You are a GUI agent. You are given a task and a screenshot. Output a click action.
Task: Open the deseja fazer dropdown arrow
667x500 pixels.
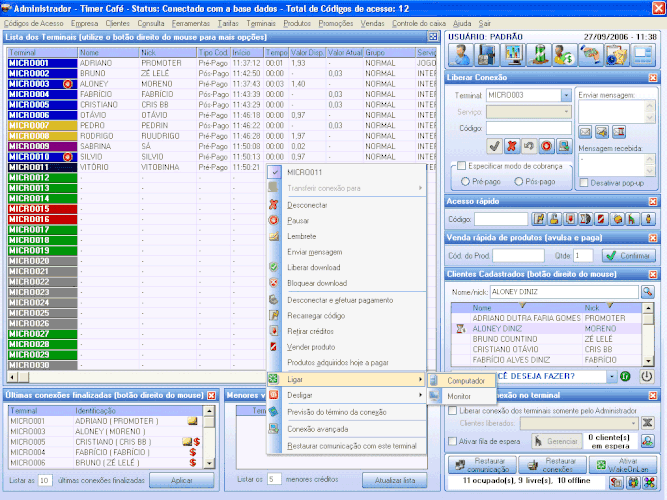click(x=611, y=377)
